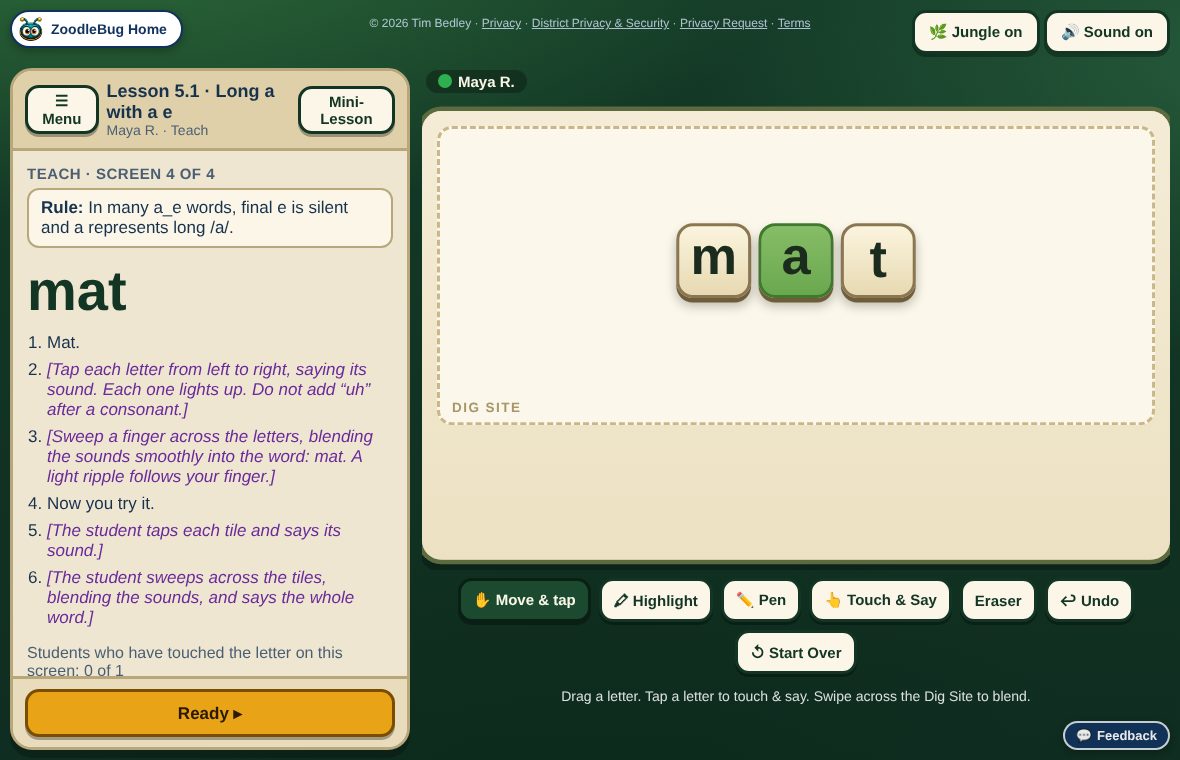This screenshot has height=760, width=1180.
Task: Click the Maya R. student badge
Action: (476, 81)
